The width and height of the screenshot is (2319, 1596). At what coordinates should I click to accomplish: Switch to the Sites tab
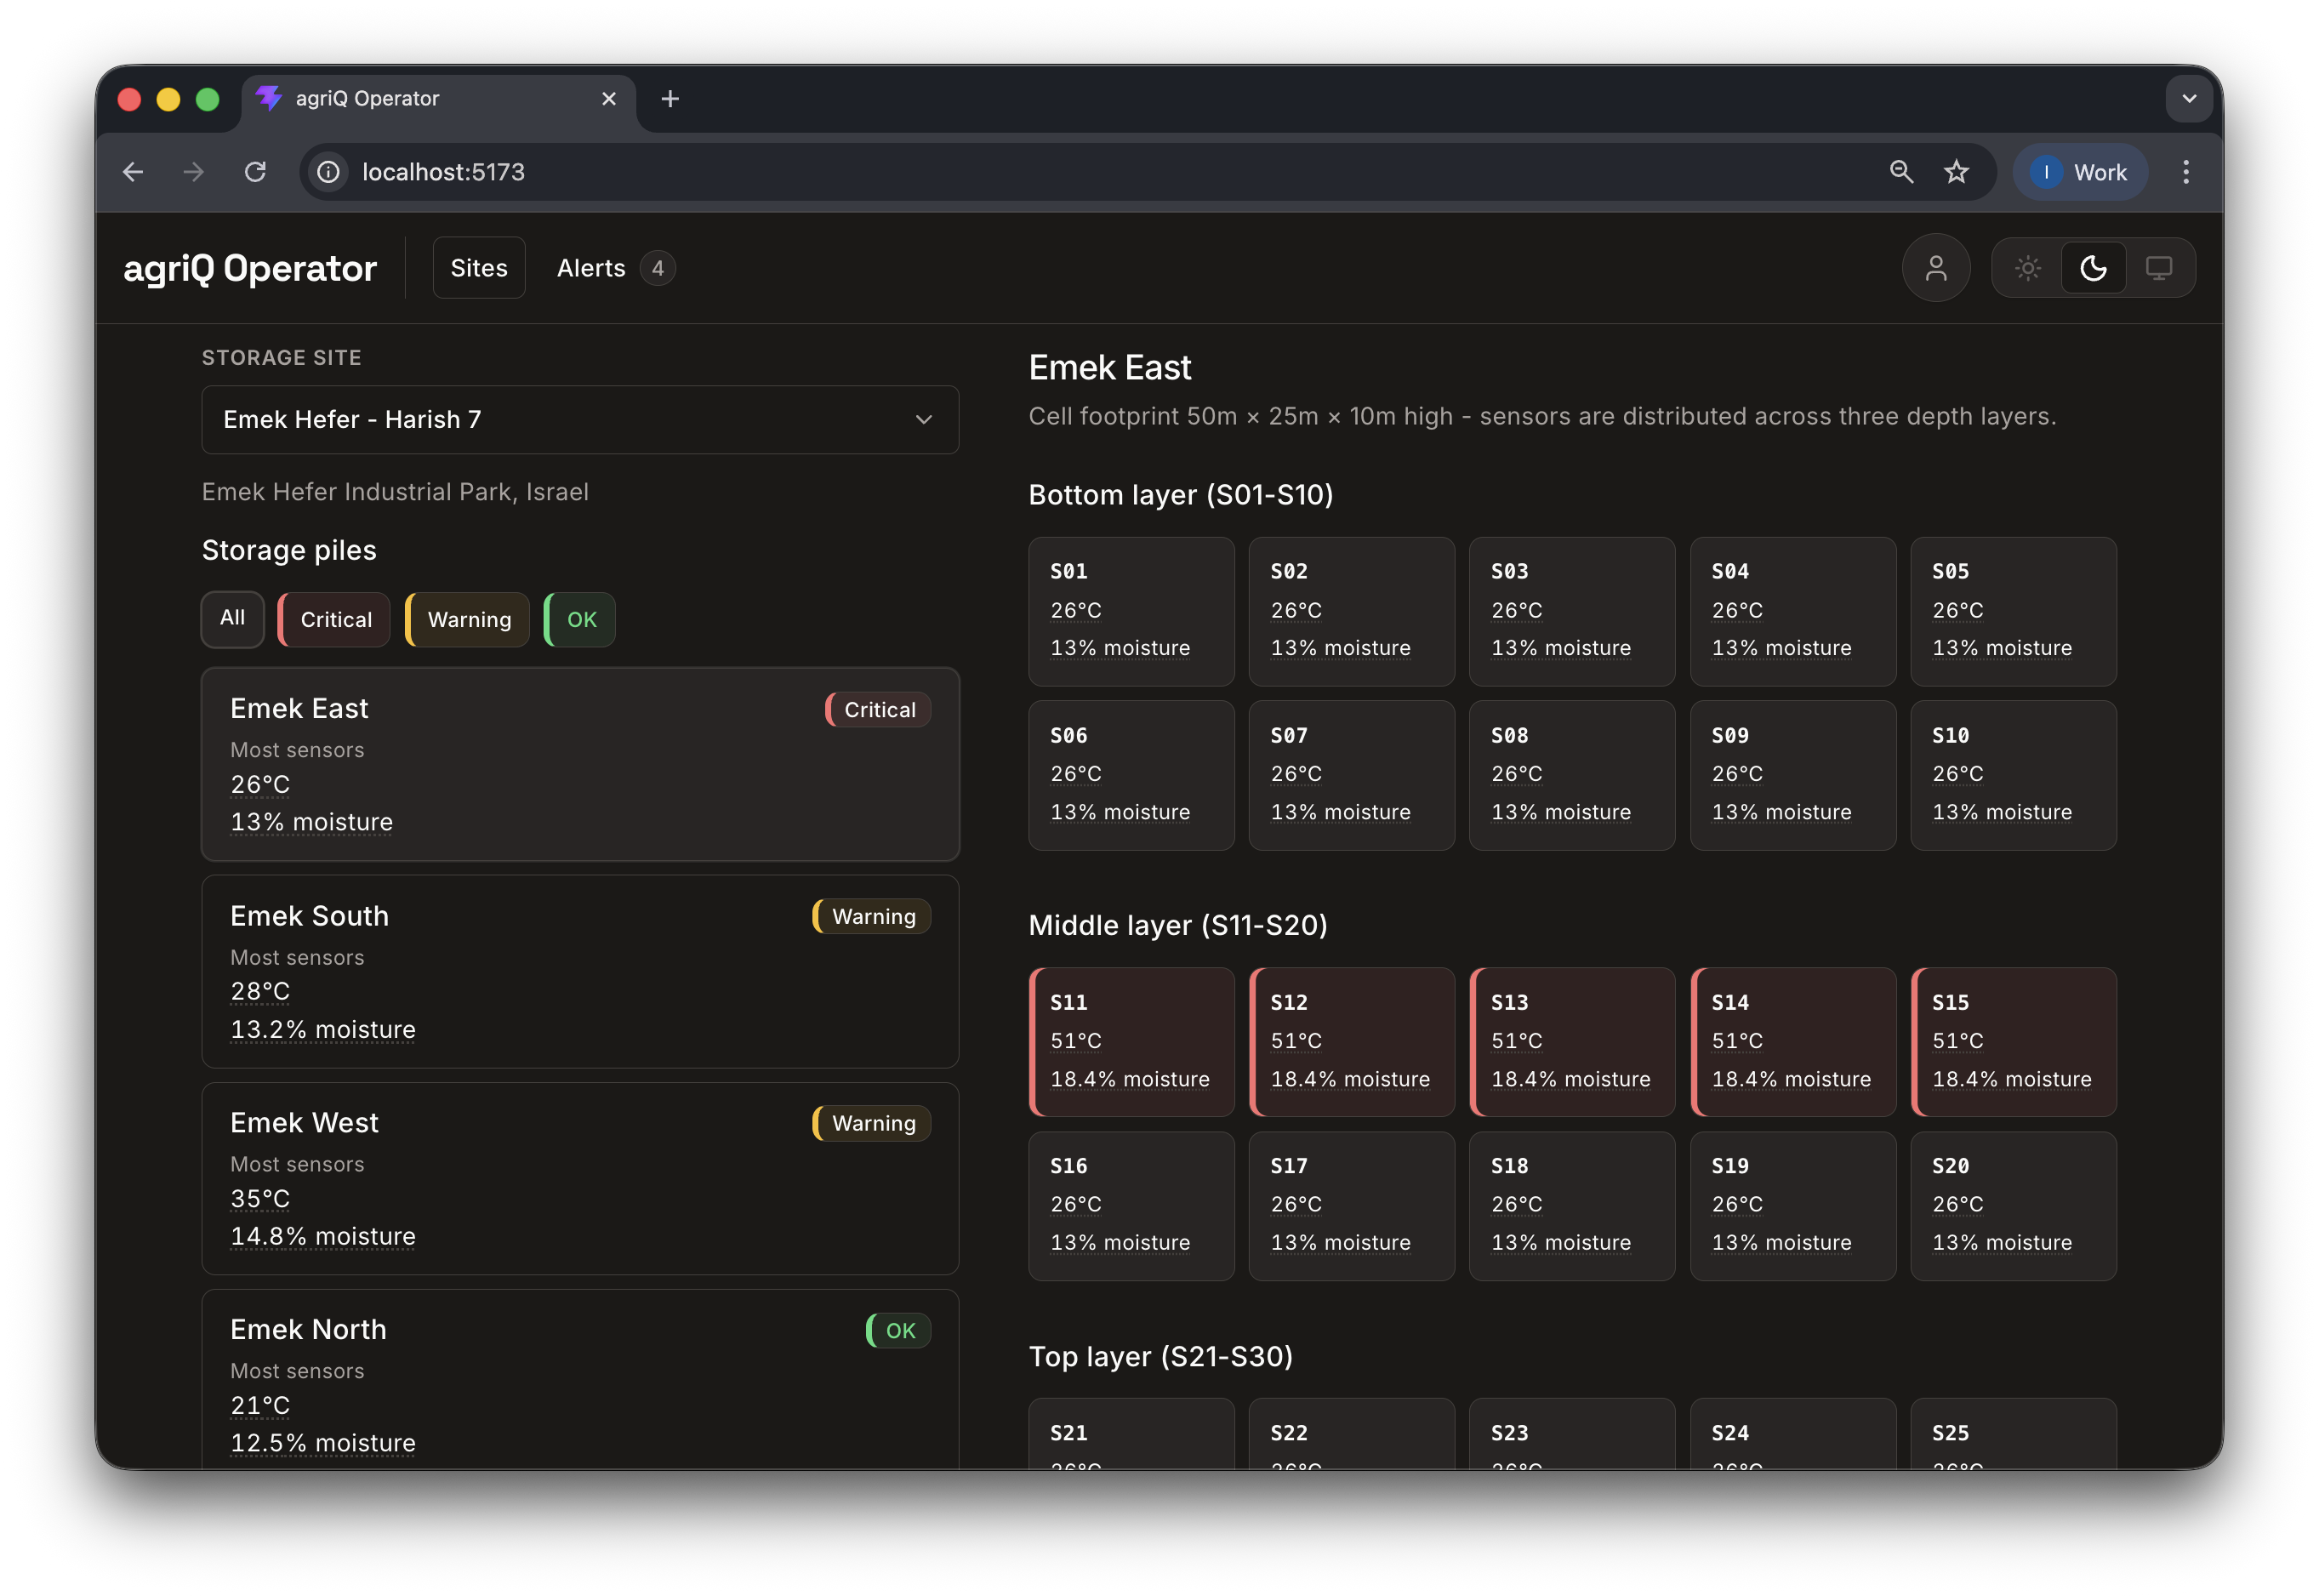click(479, 267)
